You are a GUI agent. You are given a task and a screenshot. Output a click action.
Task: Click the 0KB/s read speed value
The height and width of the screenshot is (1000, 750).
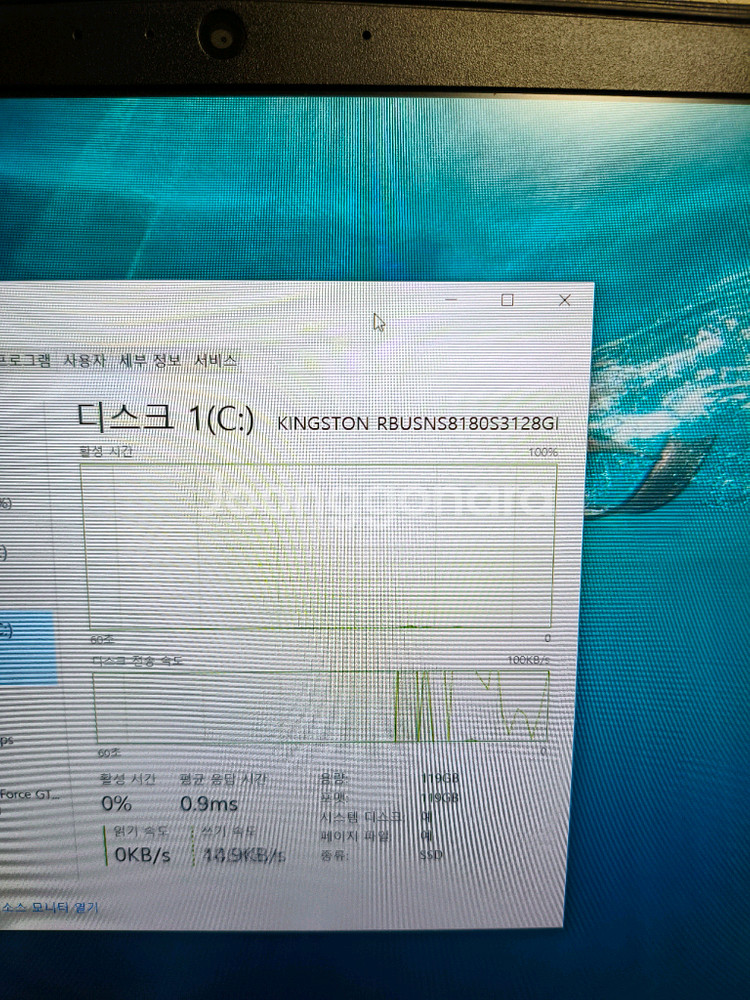(x=141, y=856)
